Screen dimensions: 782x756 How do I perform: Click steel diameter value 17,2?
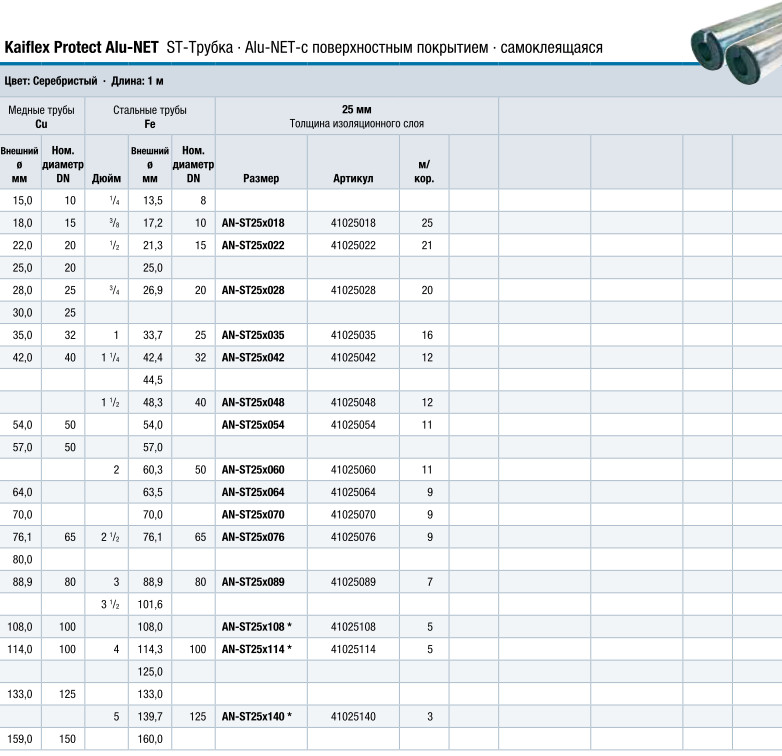click(x=153, y=223)
